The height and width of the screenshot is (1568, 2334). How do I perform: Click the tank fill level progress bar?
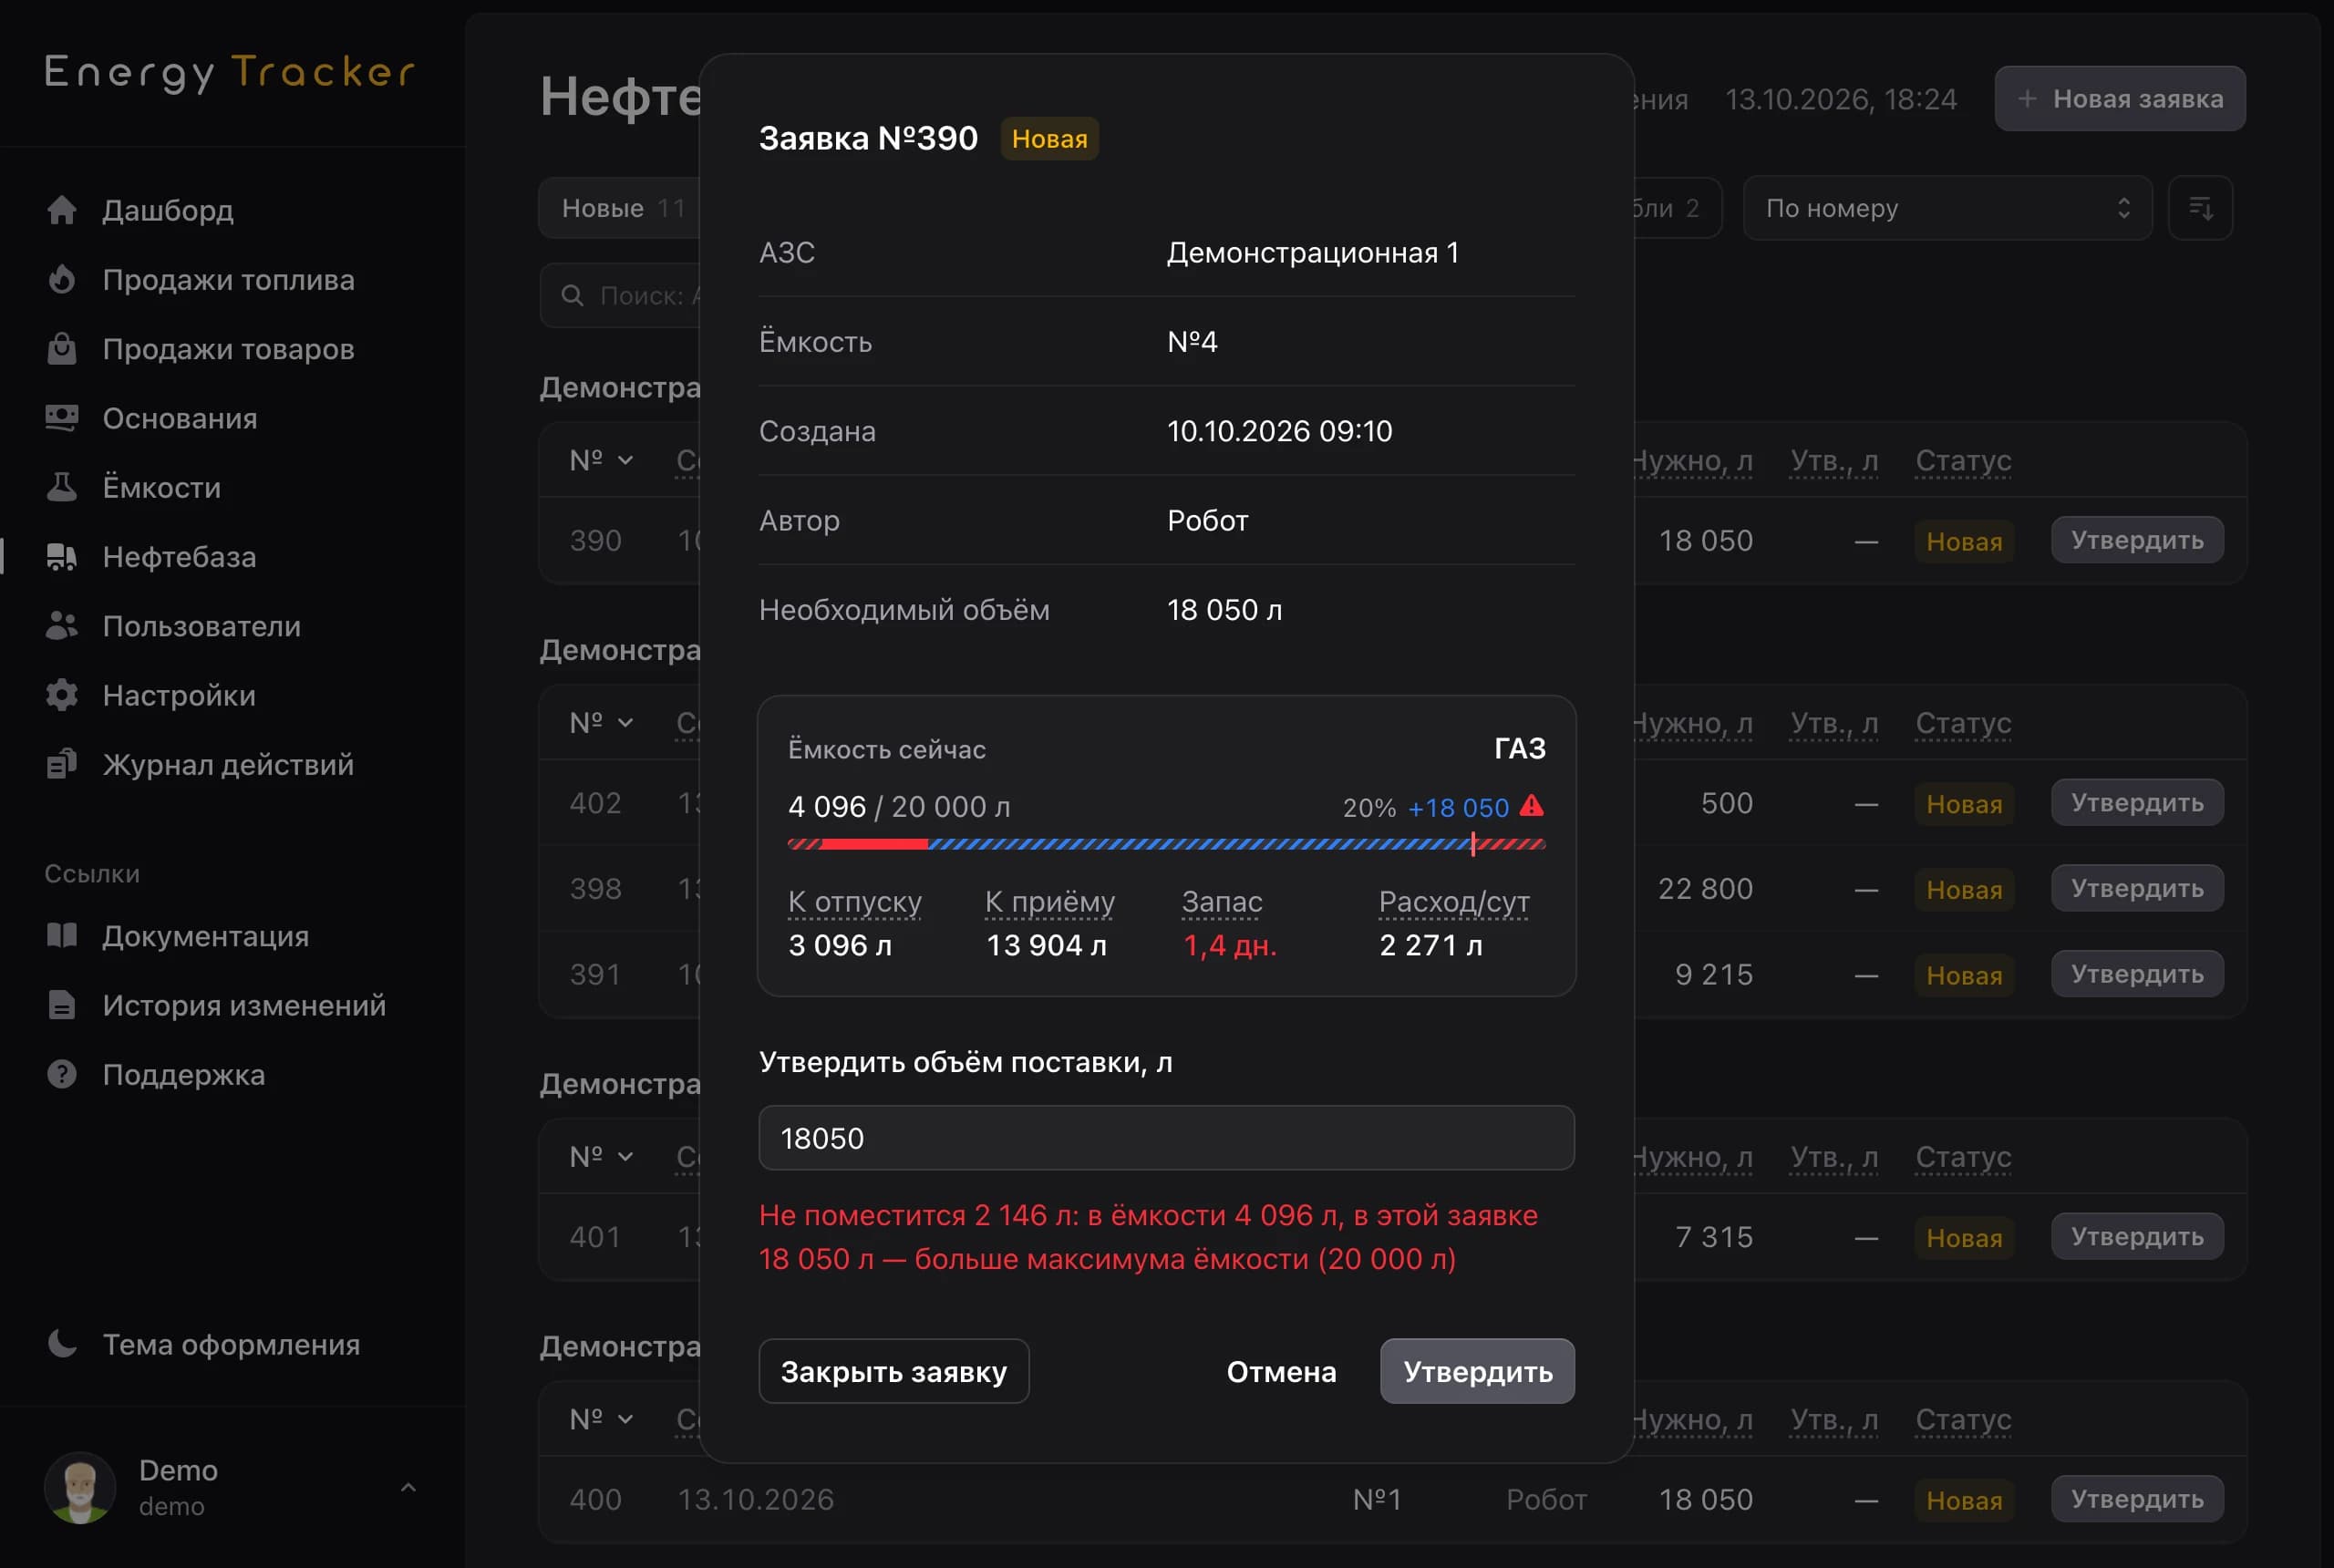pos(1166,844)
